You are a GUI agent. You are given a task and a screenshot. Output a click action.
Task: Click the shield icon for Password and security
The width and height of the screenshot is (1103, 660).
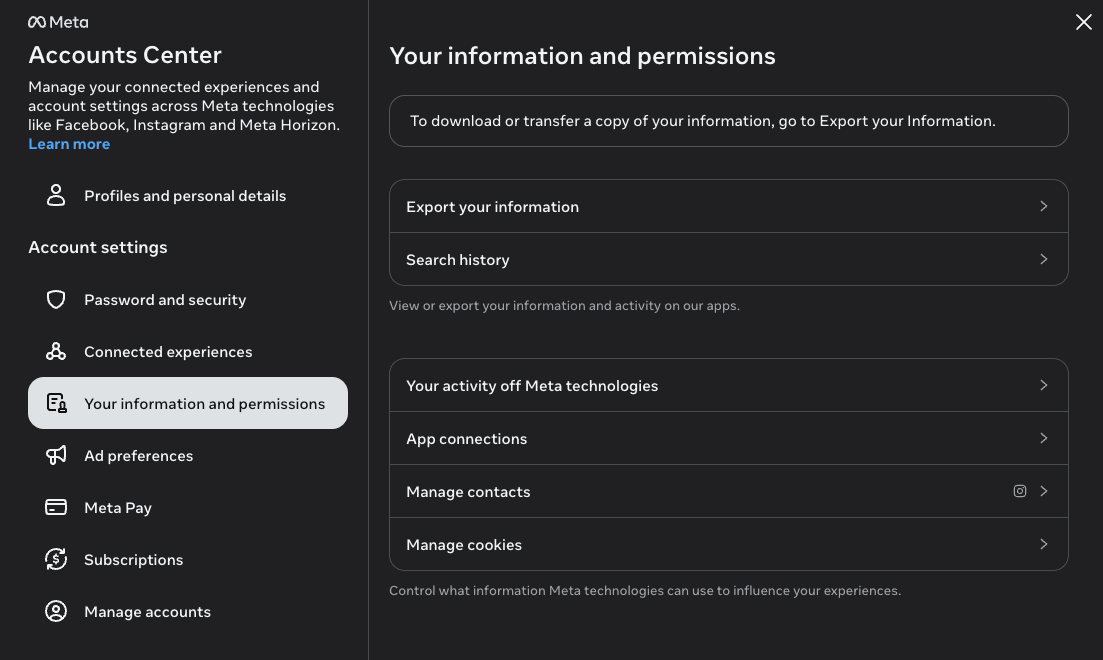click(x=56, y=300)
